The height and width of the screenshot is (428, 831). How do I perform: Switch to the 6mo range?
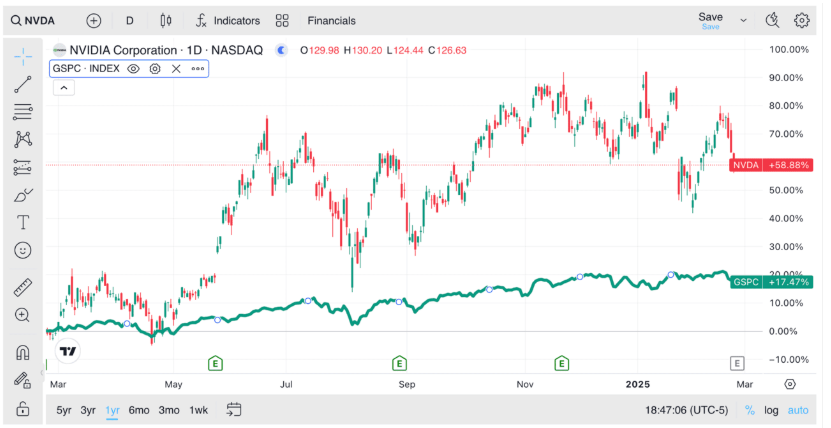(x=139, y=410)
